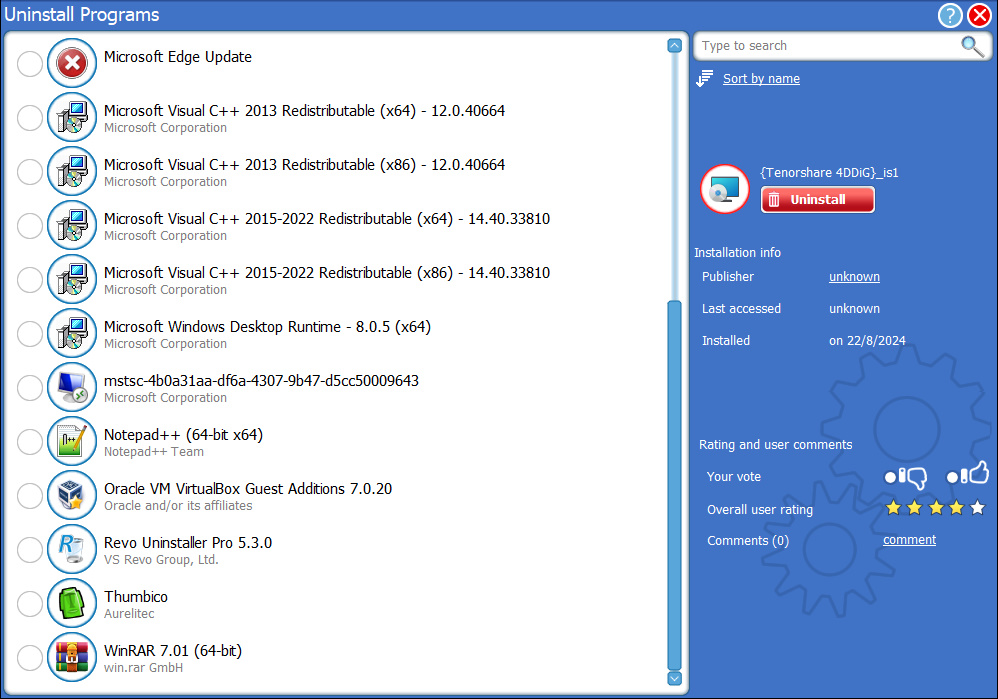
Task: Click the Uninstall button
Action: tap(818, 199)
